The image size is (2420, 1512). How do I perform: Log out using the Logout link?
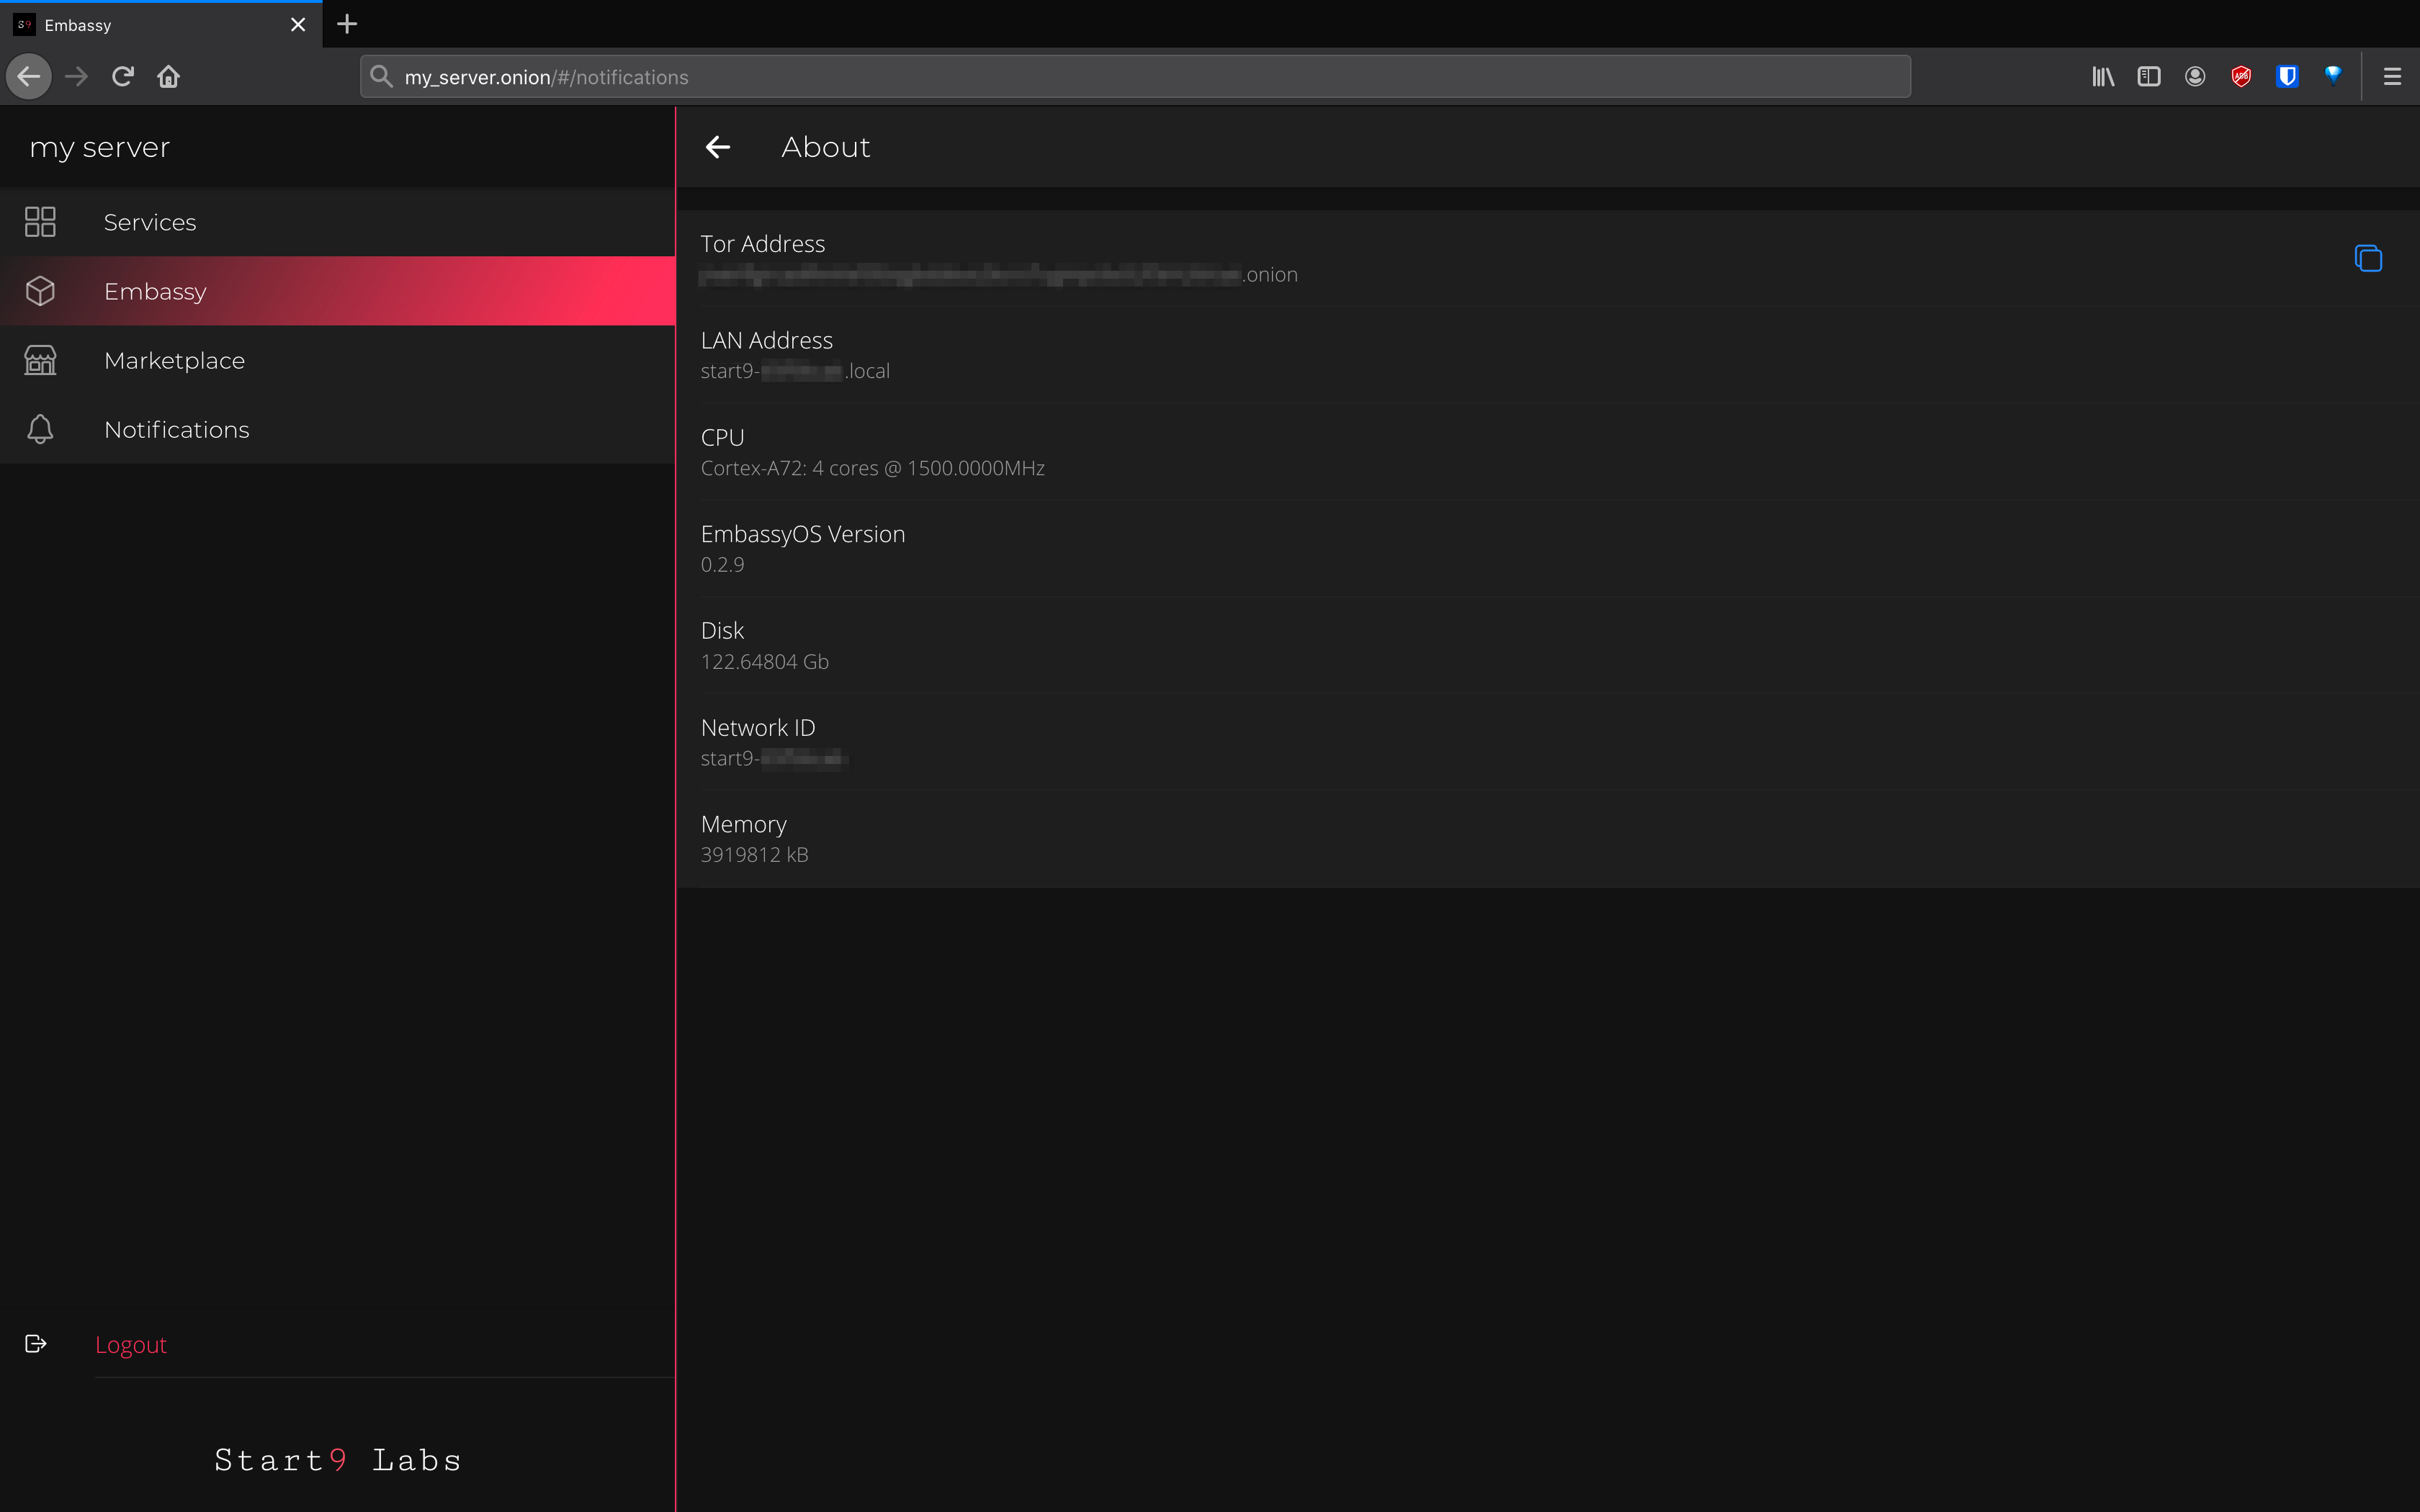[x=131, y=1344]
